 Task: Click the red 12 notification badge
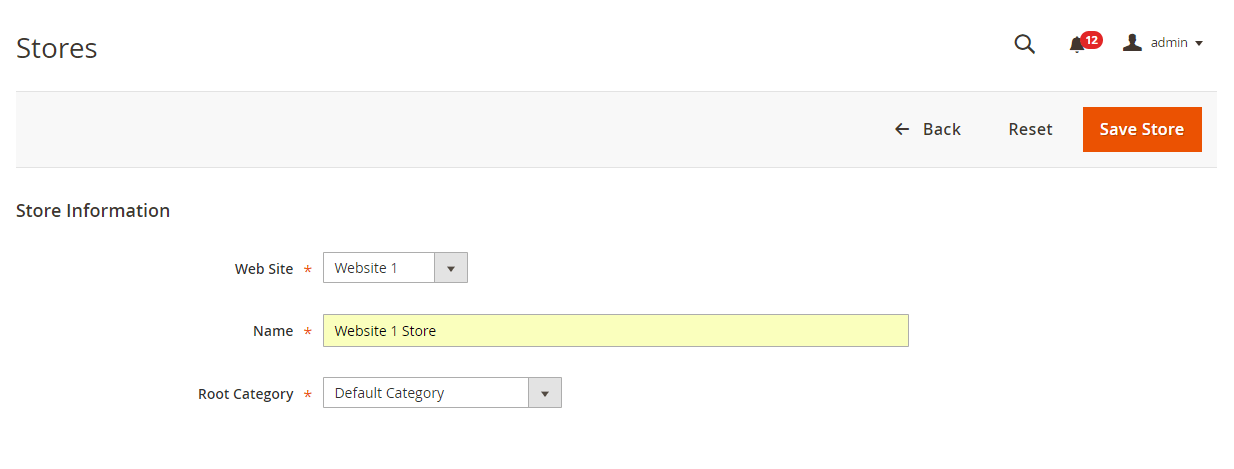(1091, 40)
